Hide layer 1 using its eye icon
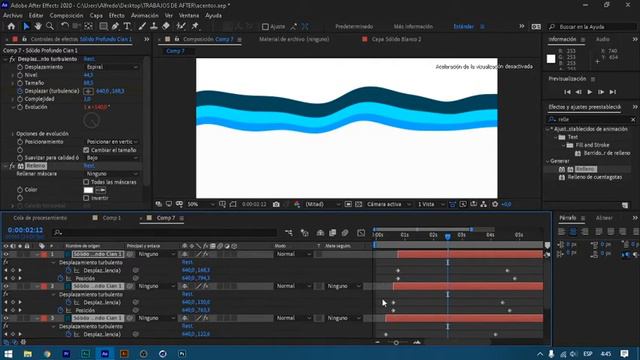 6,254
